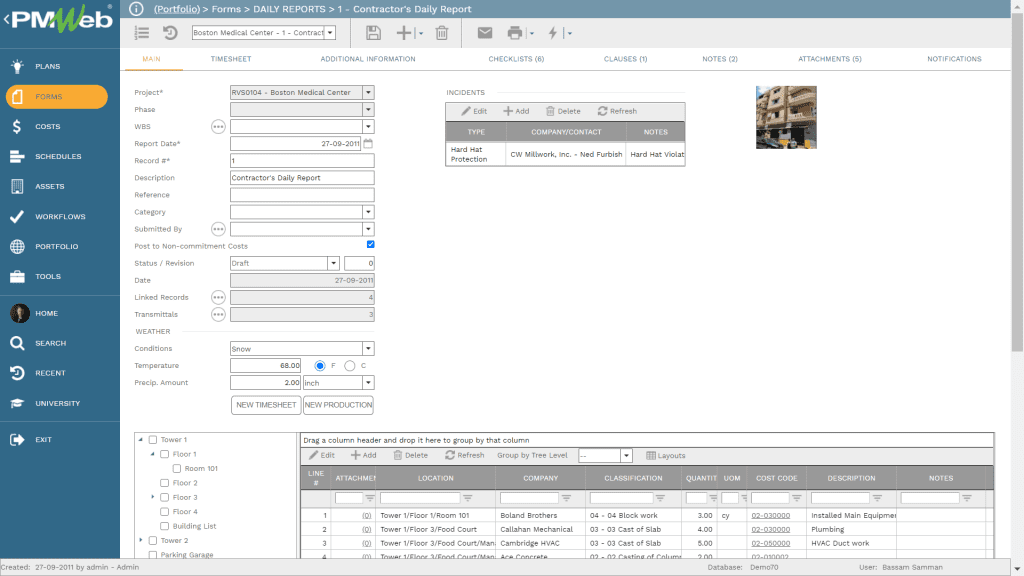Click the New Production button
Screen dimensions: 1024x576
pos(338,405)
